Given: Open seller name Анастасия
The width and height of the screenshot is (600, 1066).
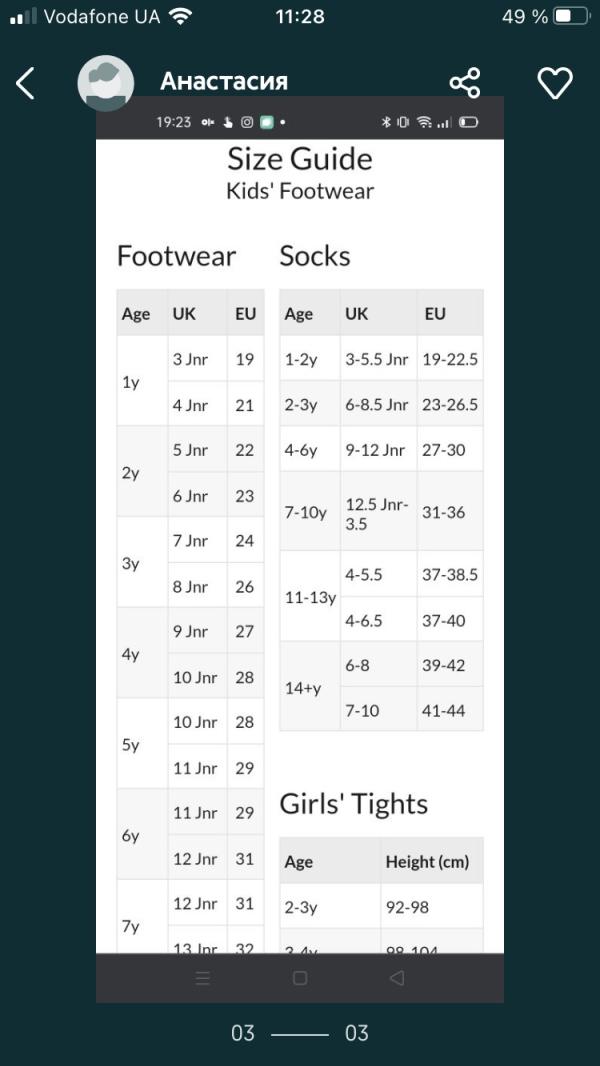Looking at the screenshot, I should coord(224,82).
